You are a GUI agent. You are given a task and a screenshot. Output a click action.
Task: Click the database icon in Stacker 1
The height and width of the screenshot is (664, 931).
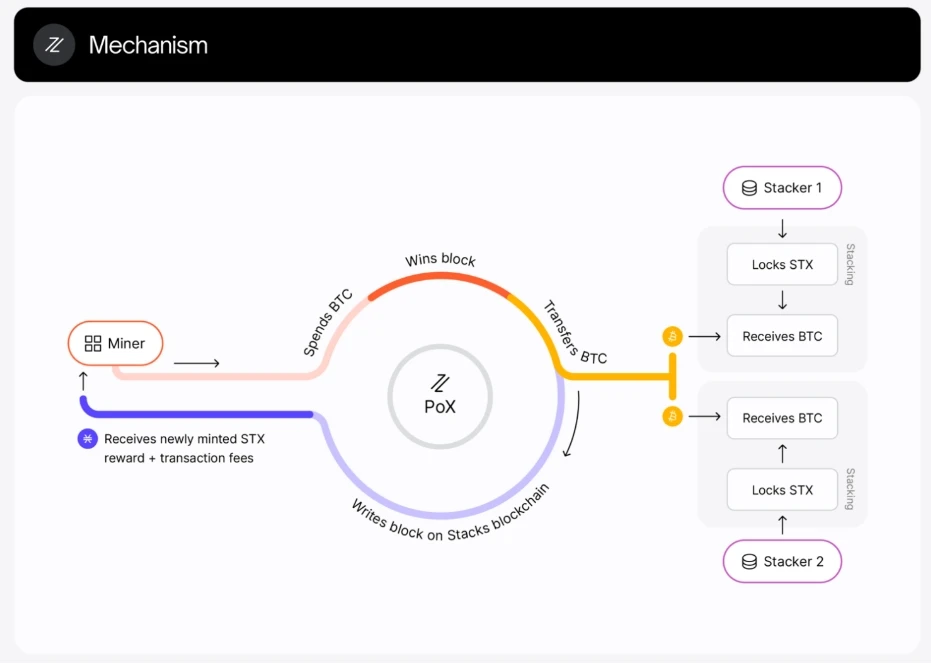[749, 188]
